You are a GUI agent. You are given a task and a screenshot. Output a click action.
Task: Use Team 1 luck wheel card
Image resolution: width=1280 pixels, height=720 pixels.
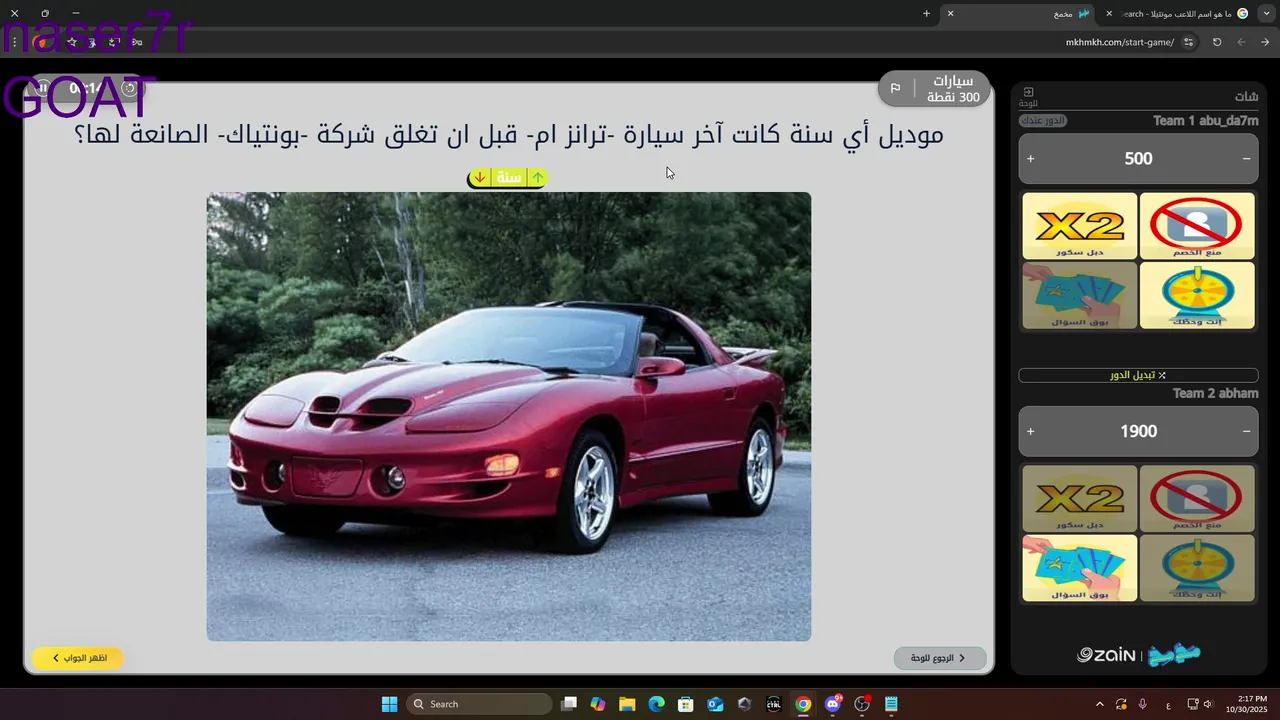coord(1197,295)
